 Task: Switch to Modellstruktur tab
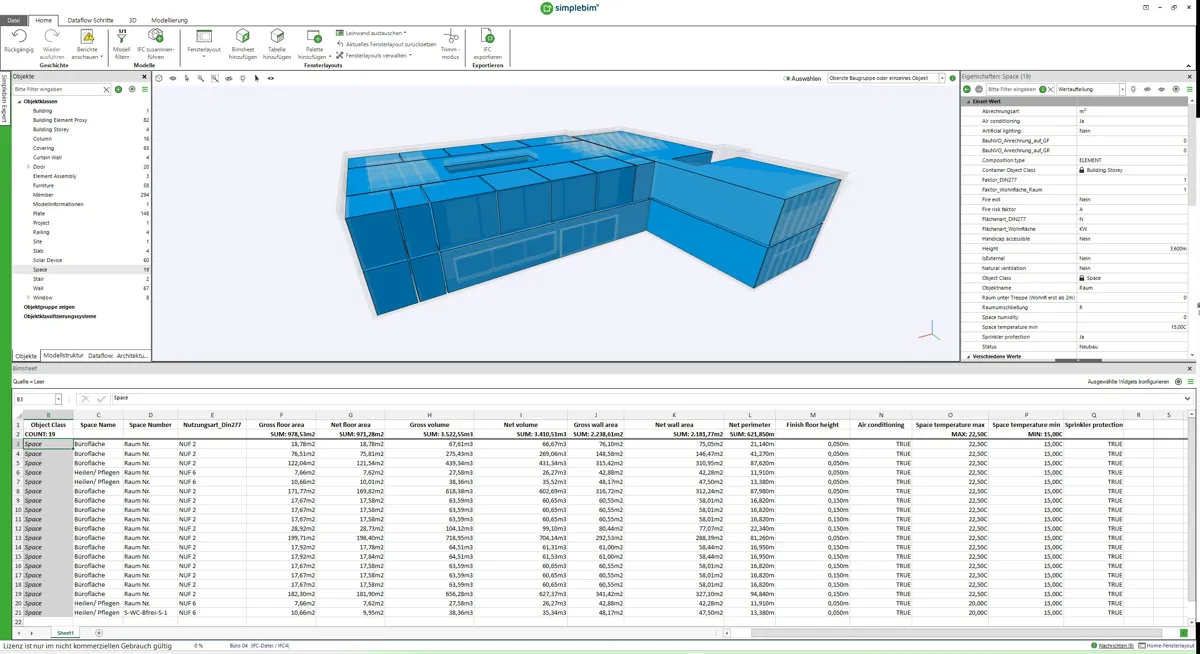[x=63, y=355]
